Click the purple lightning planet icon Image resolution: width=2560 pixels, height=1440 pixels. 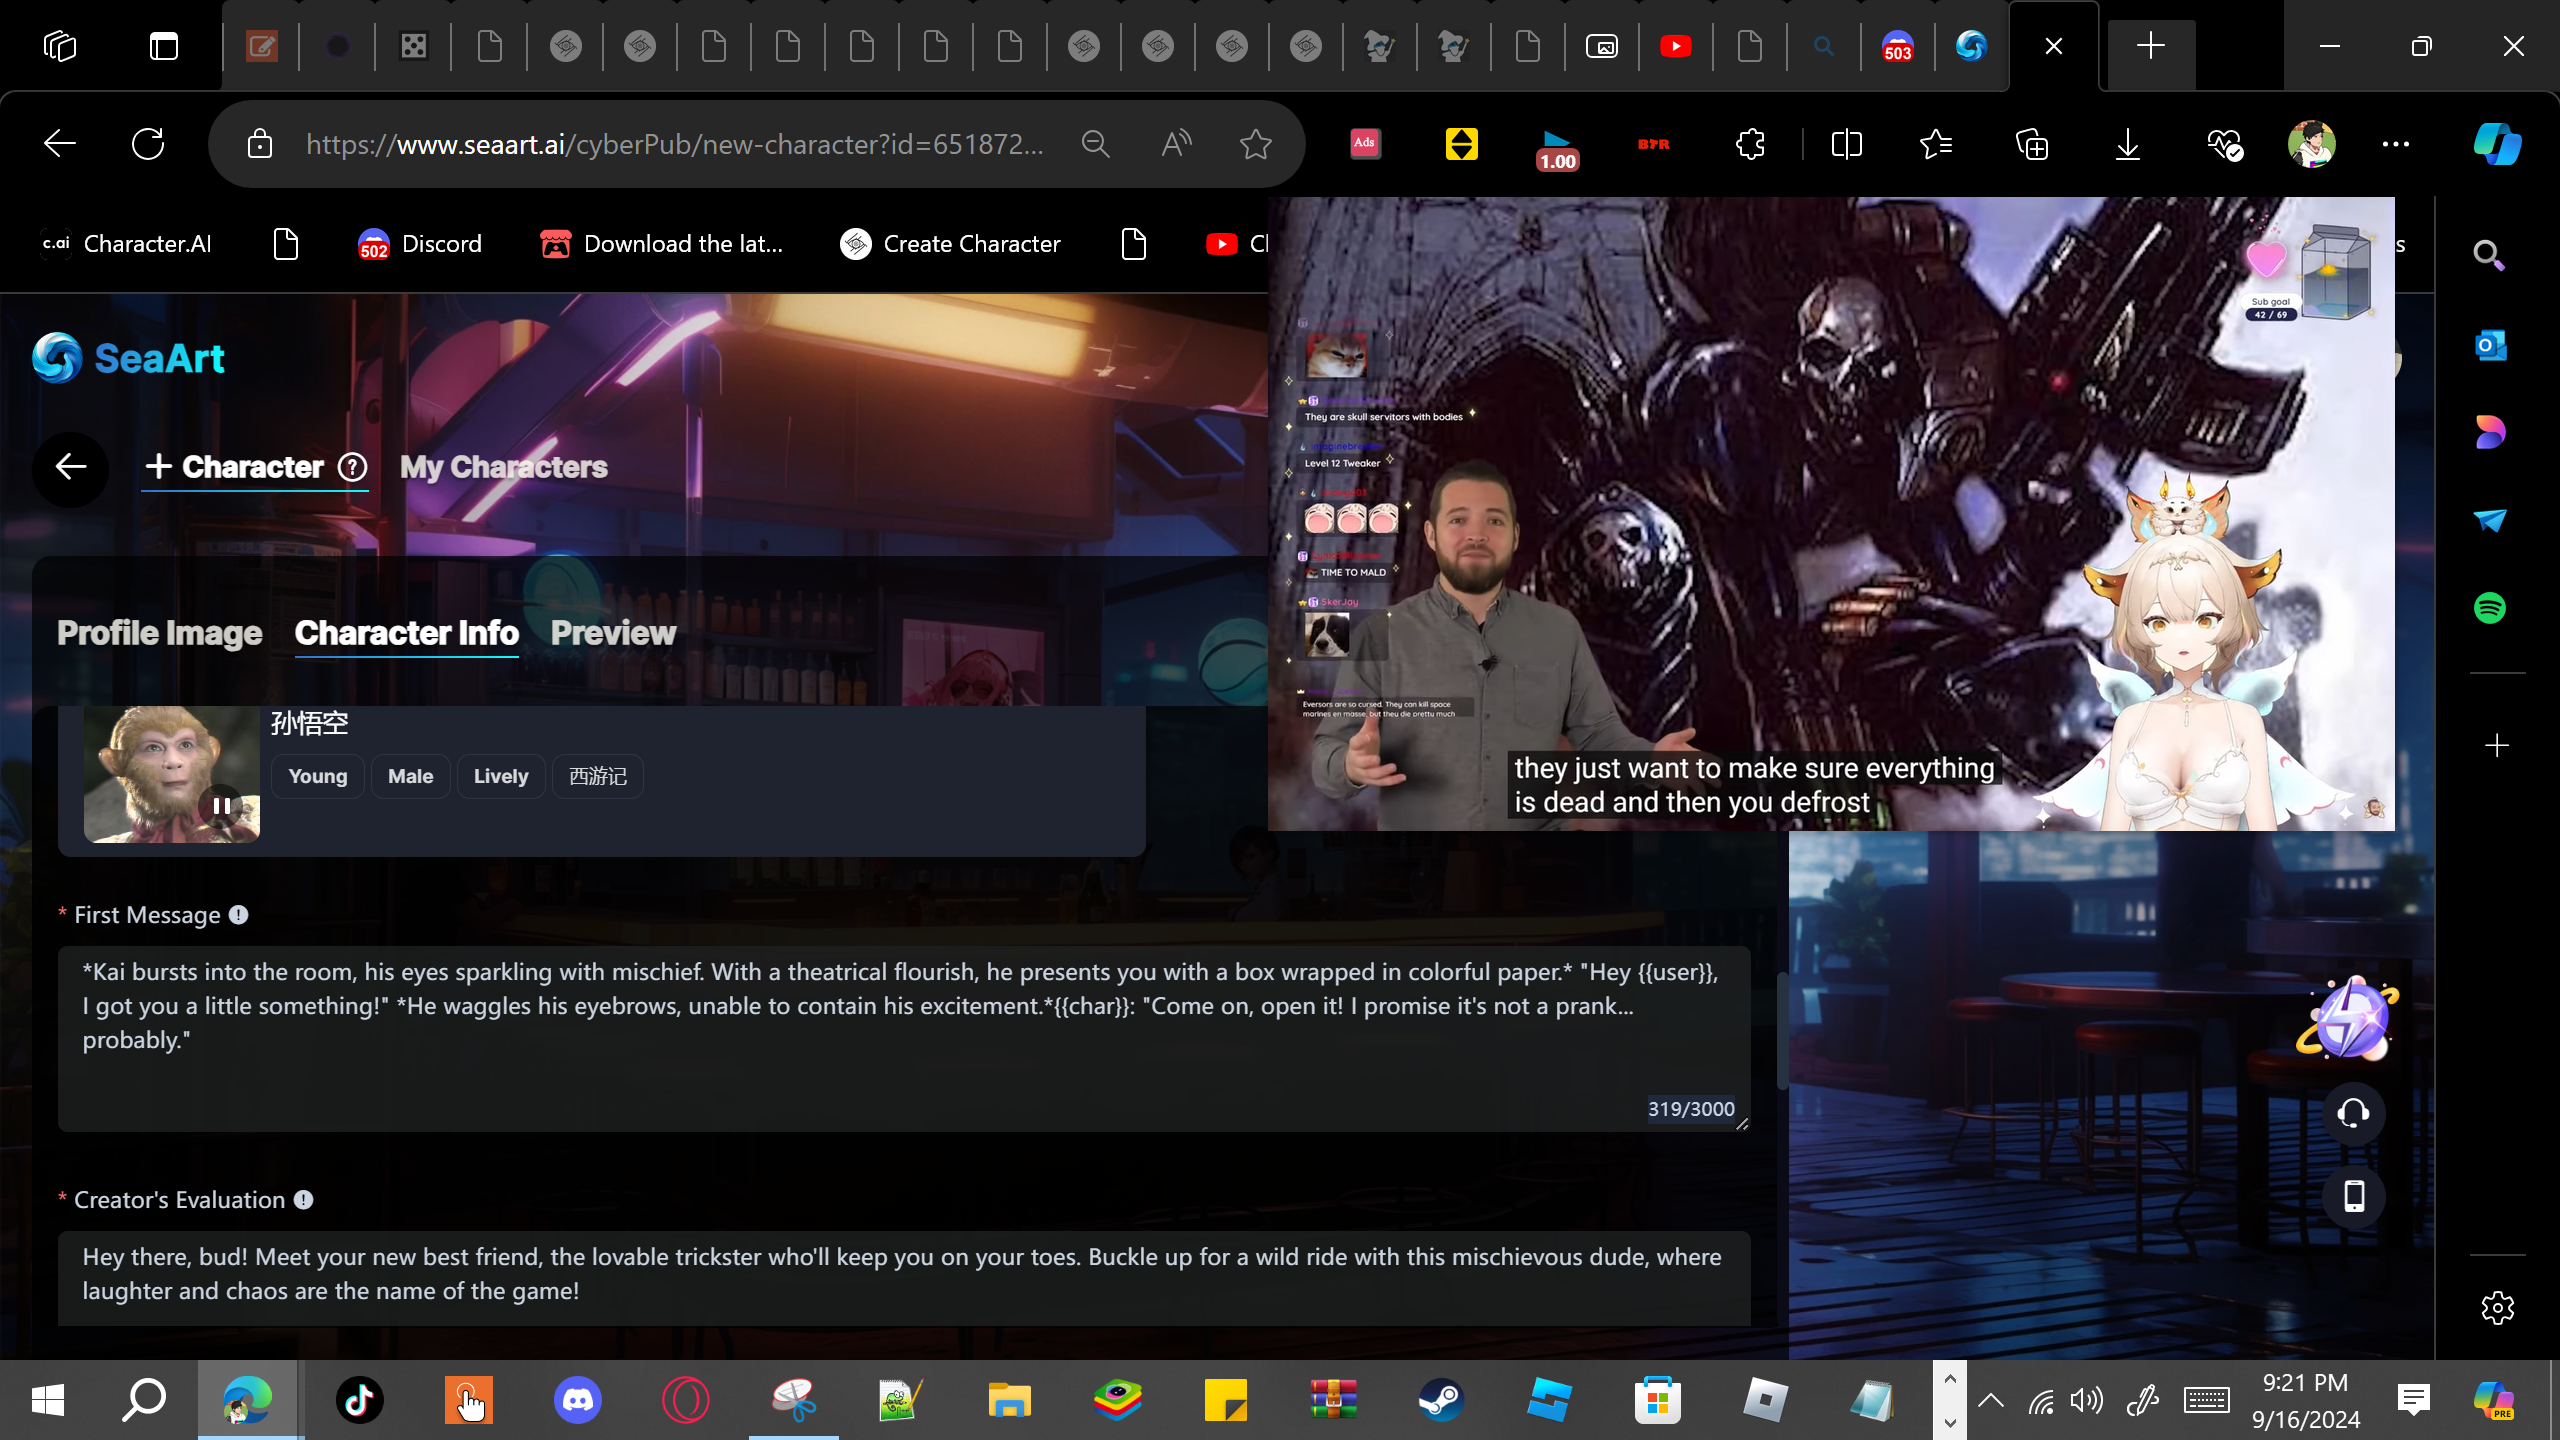tap(2347, 1018)
